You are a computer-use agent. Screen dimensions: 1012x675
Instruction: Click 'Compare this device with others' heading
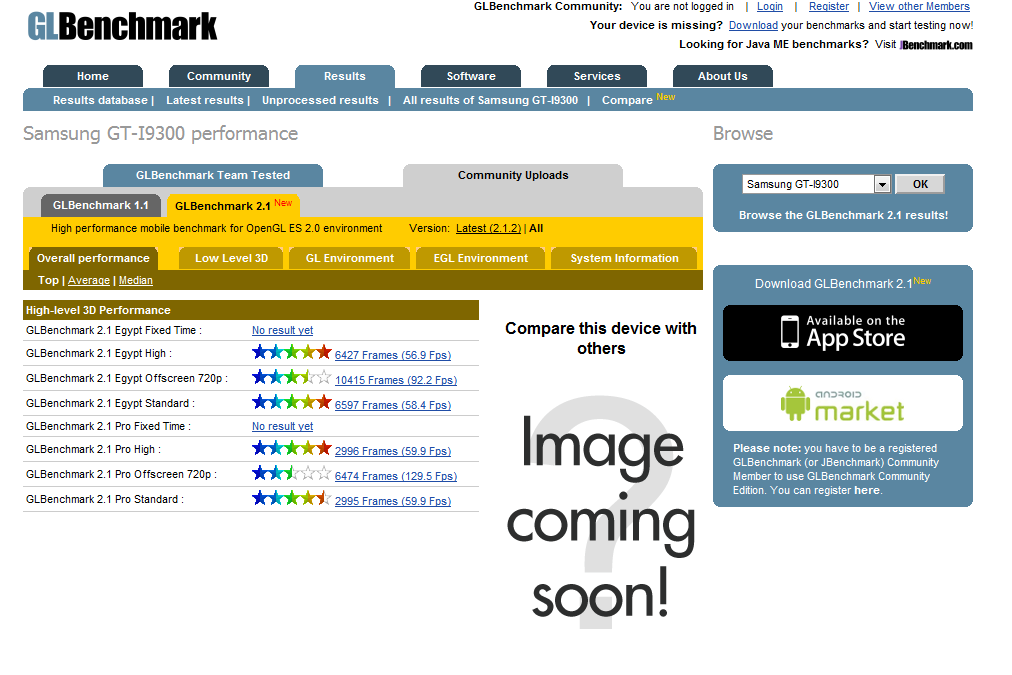click(601, 338)
